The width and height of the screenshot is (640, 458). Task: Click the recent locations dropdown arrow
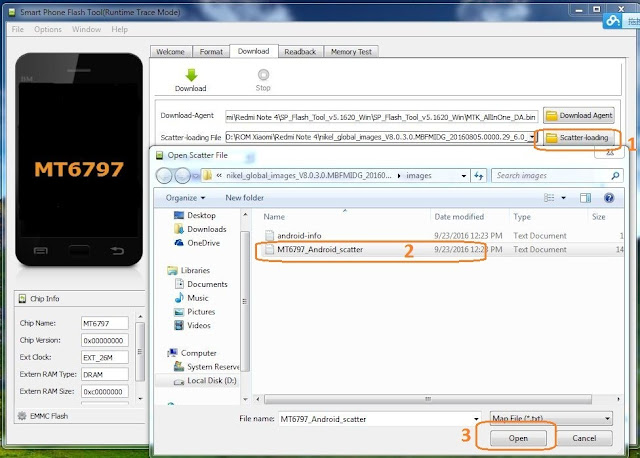tap(195, 176)
